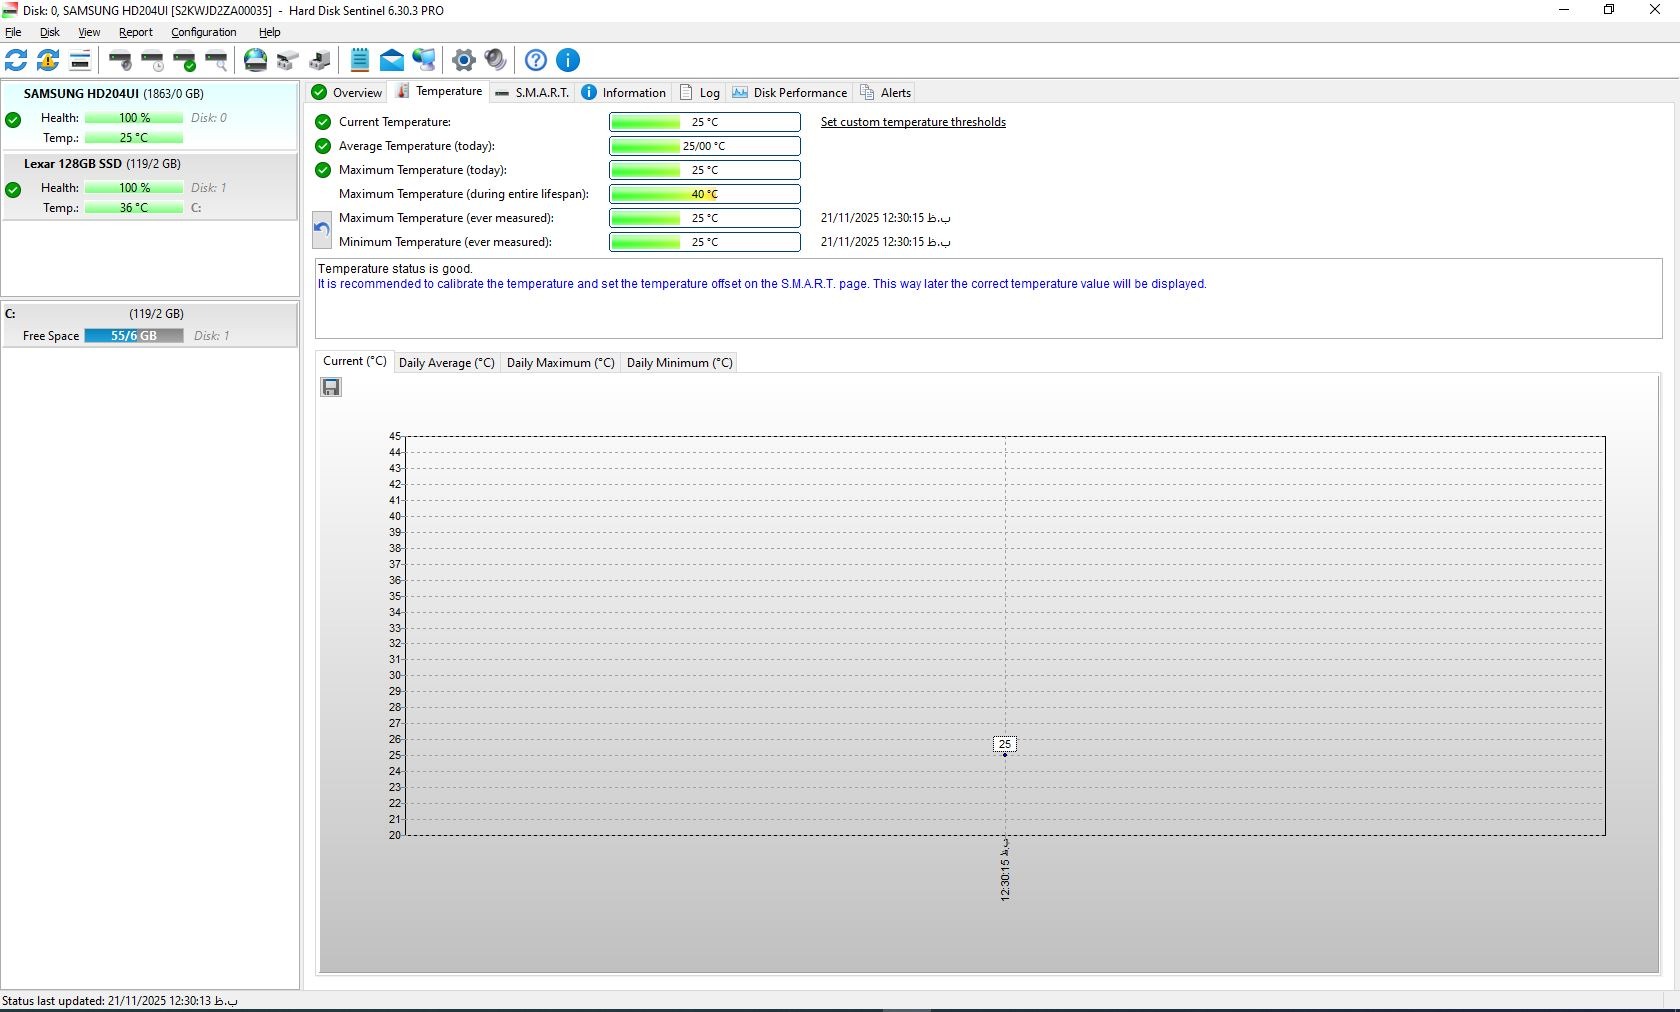Click the save graph floppy disk icon
Screen dimensions: 1680x1012
[x=331, y=387]
